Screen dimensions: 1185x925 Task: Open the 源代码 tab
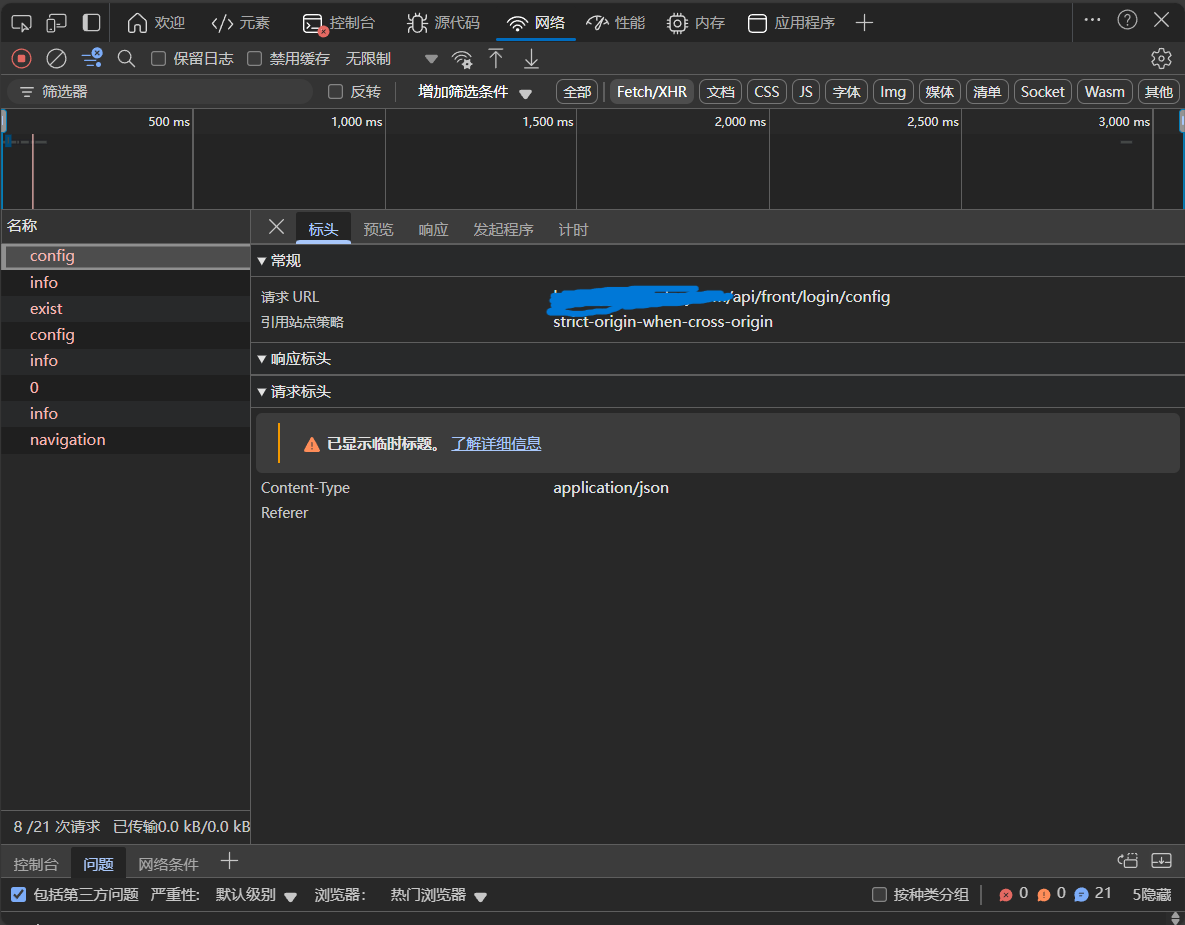click(x=443, y=23)
